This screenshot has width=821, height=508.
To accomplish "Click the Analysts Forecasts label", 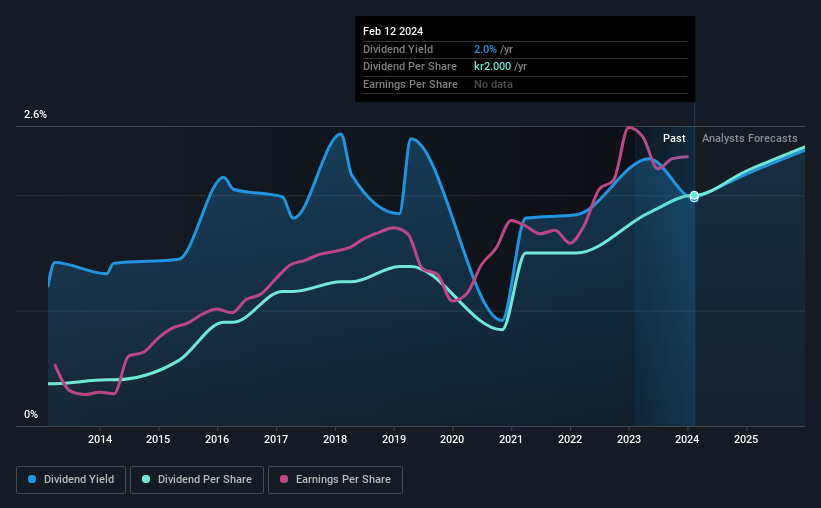I will tap(749, 138).
